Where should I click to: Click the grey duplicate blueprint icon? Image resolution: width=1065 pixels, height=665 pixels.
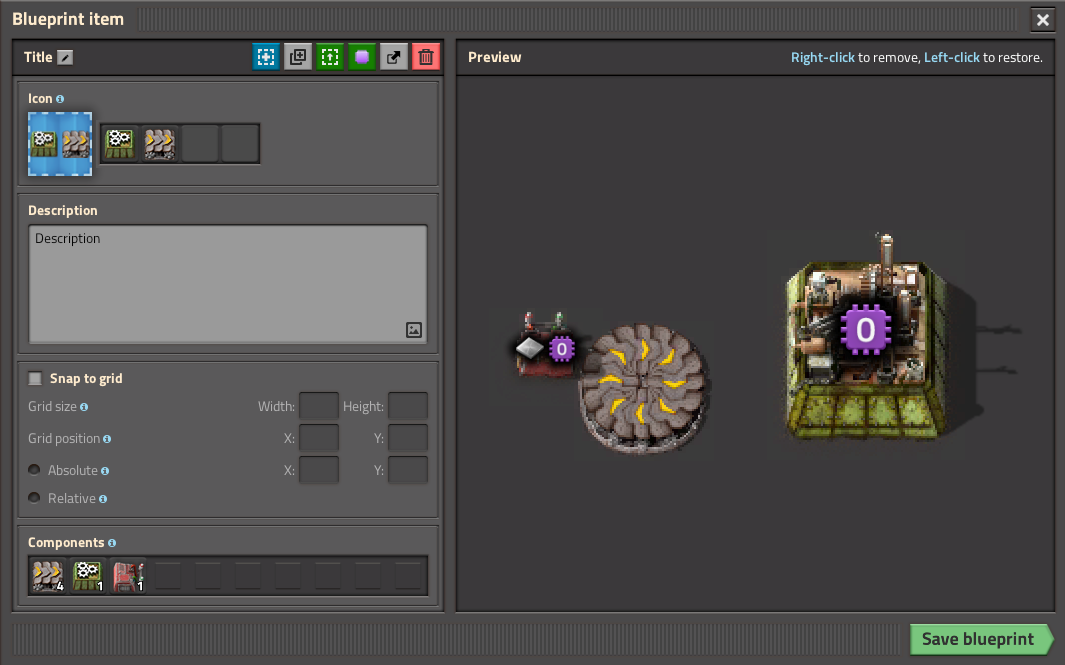(297, 57)
